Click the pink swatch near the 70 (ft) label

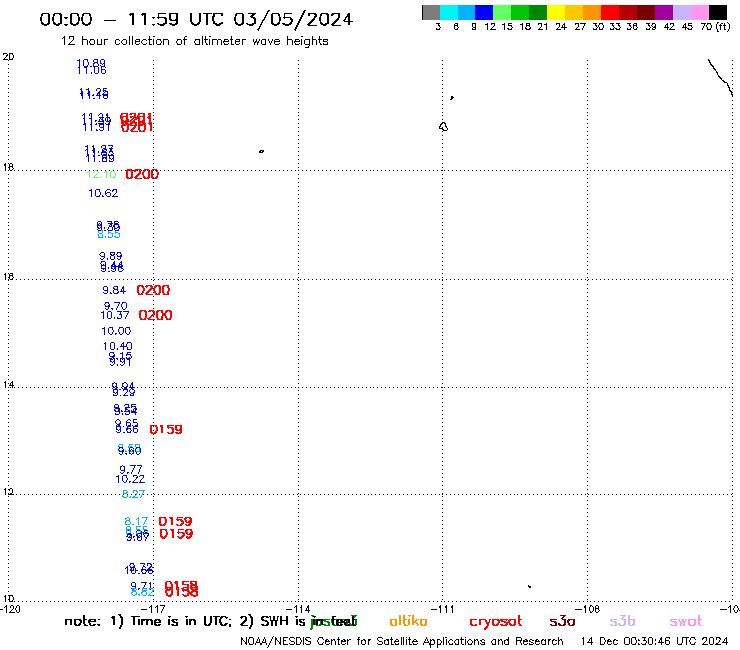click(x=699, y=12)
